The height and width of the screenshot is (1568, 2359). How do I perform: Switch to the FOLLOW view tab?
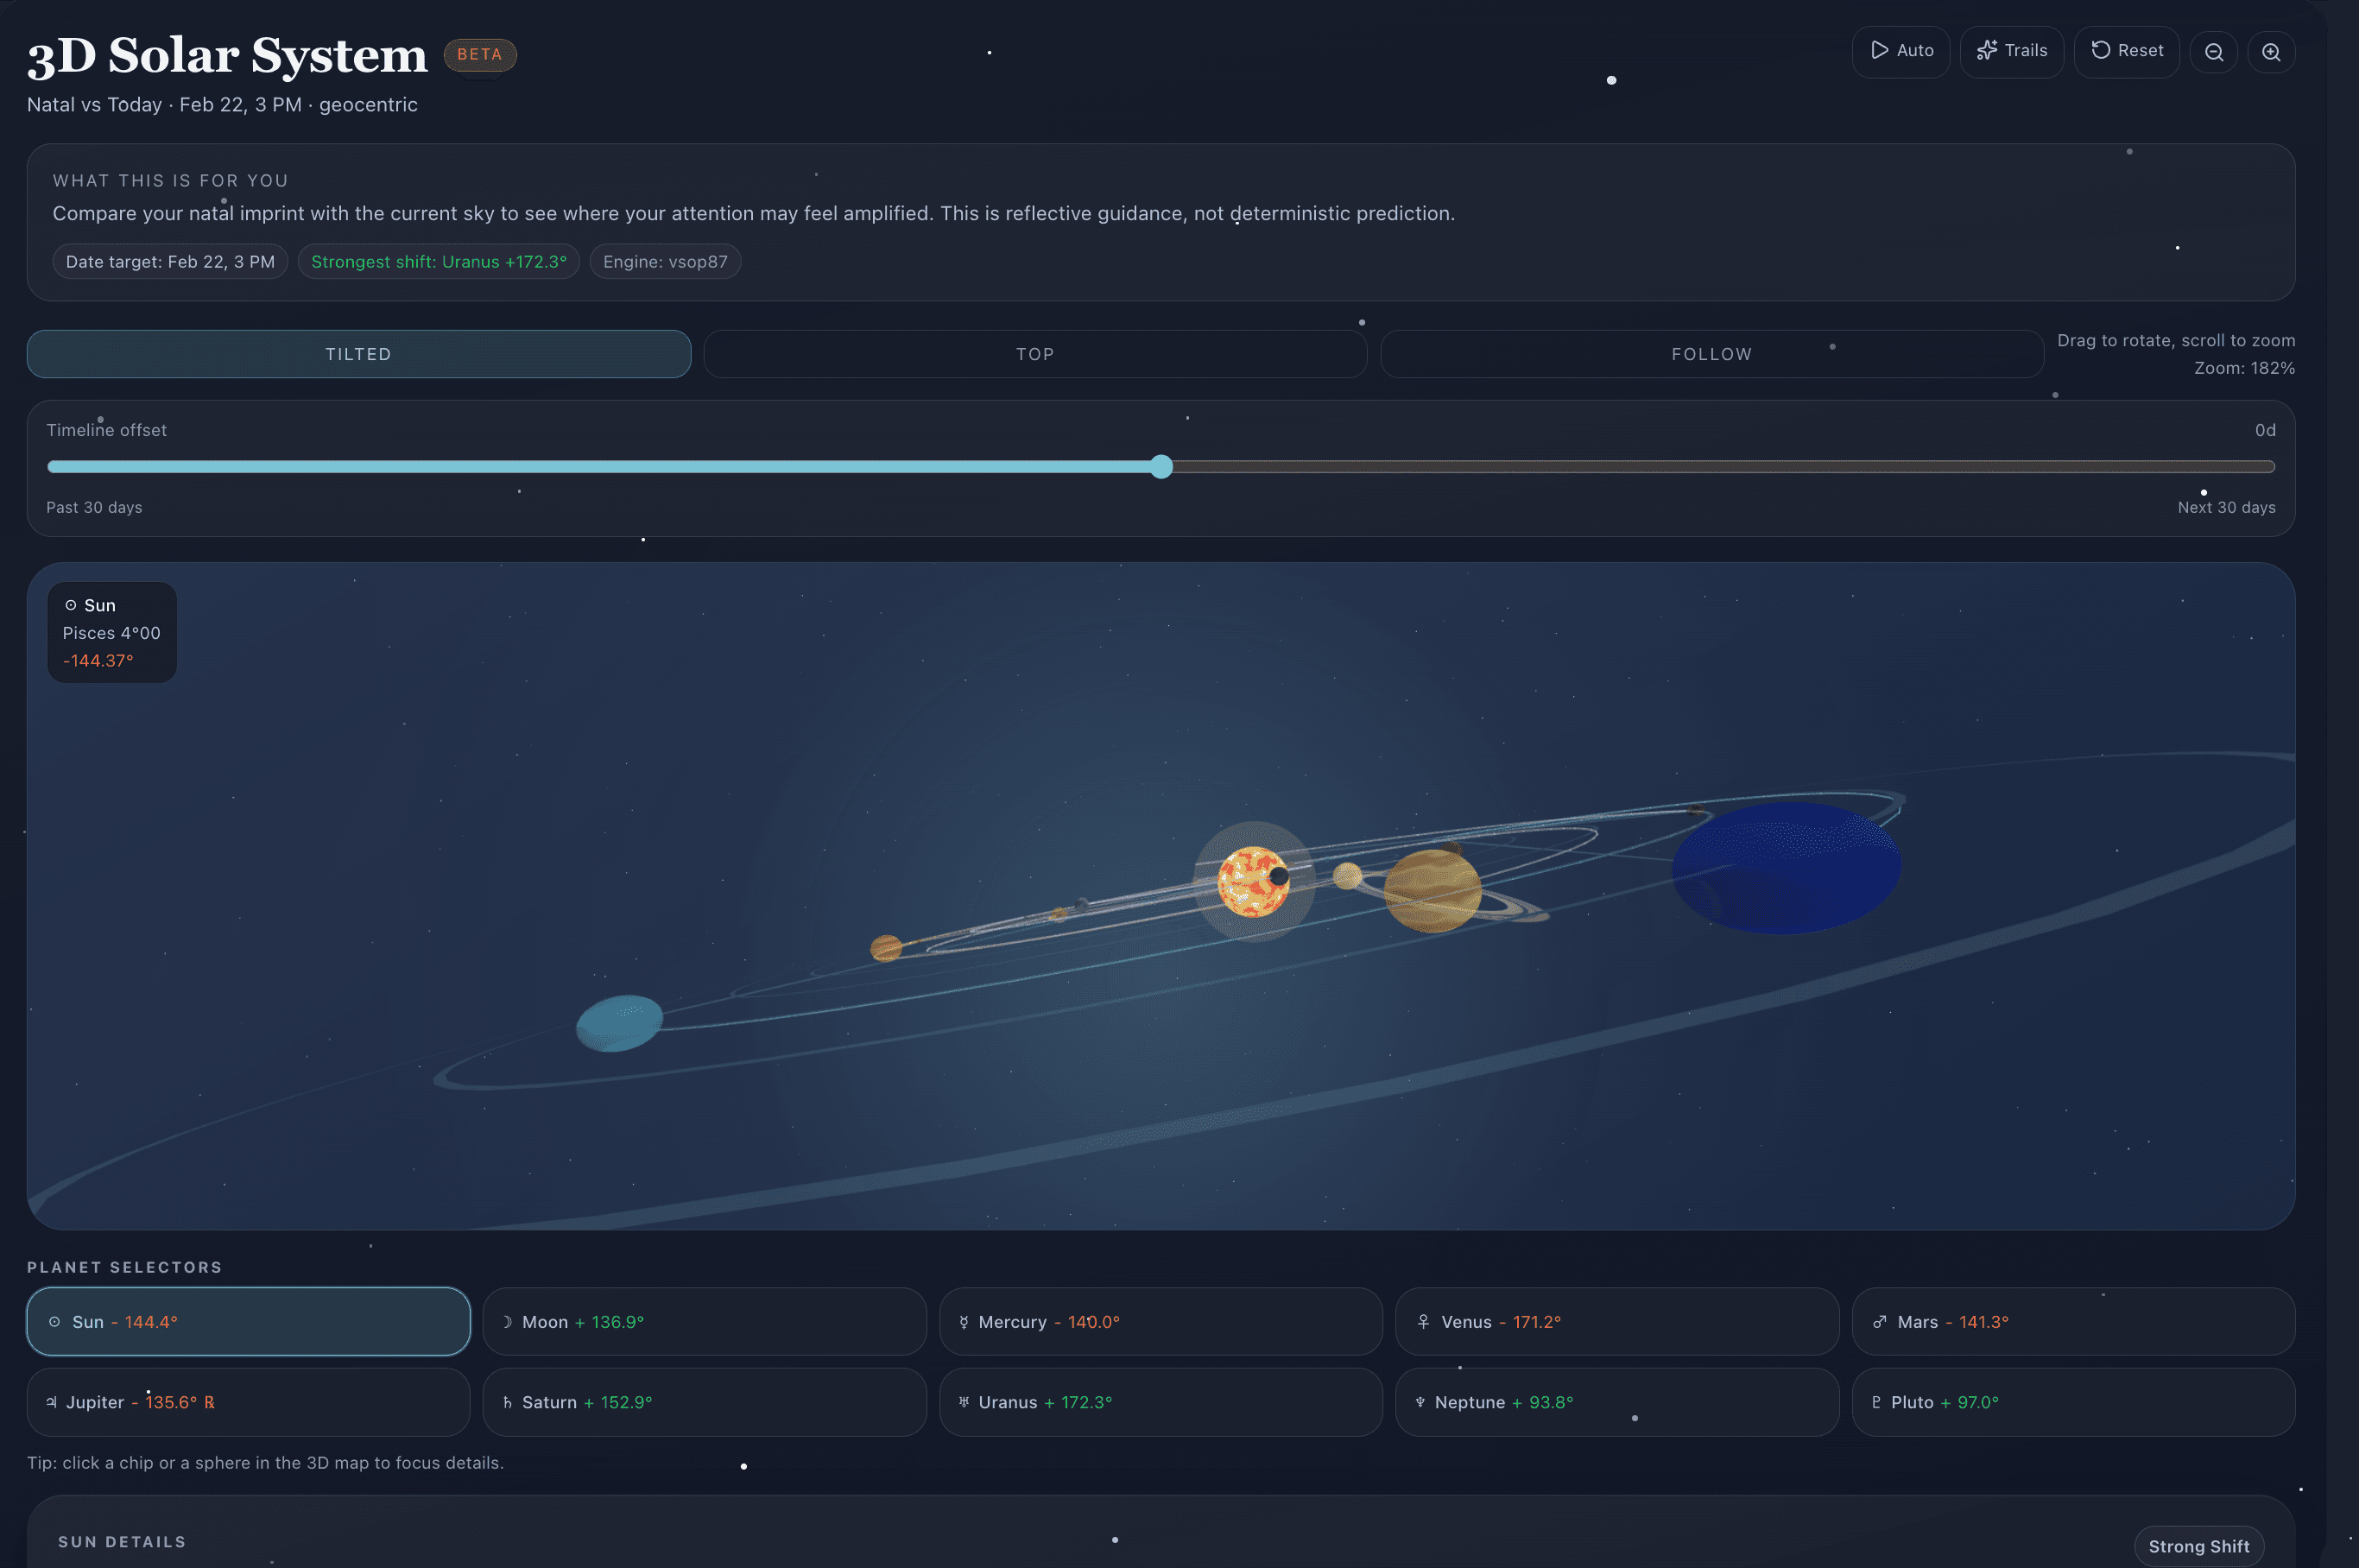pyautogui.click(x=1712, y=353)
